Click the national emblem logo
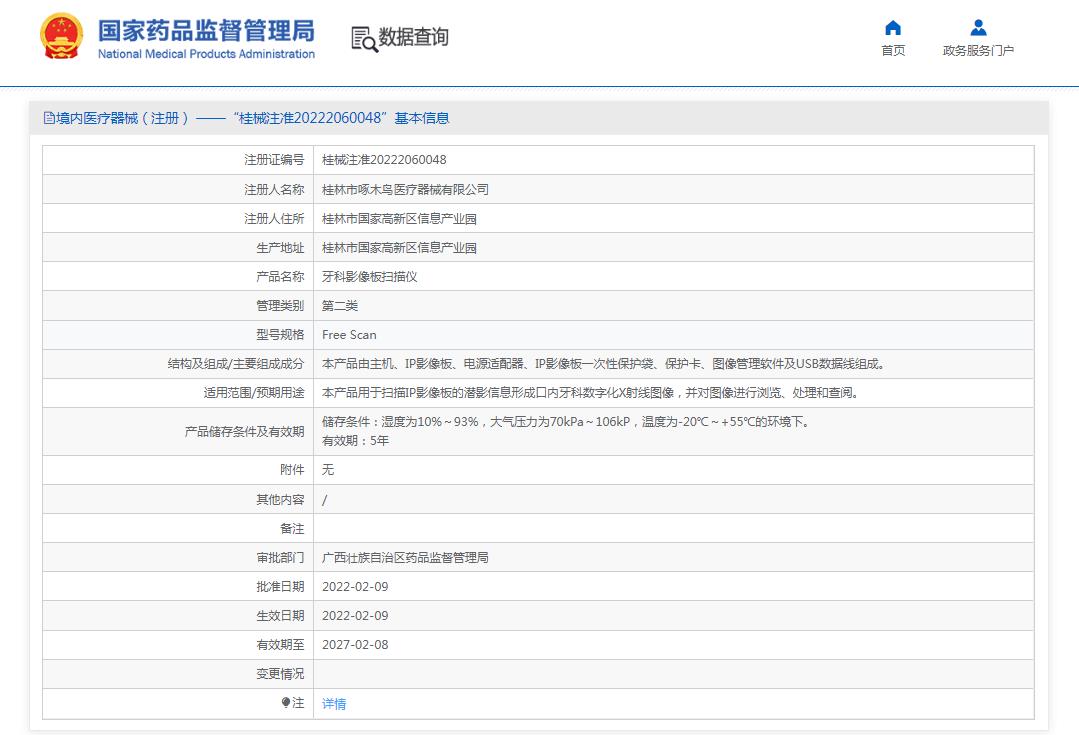The image size is (1079, 735). [61, 36]
